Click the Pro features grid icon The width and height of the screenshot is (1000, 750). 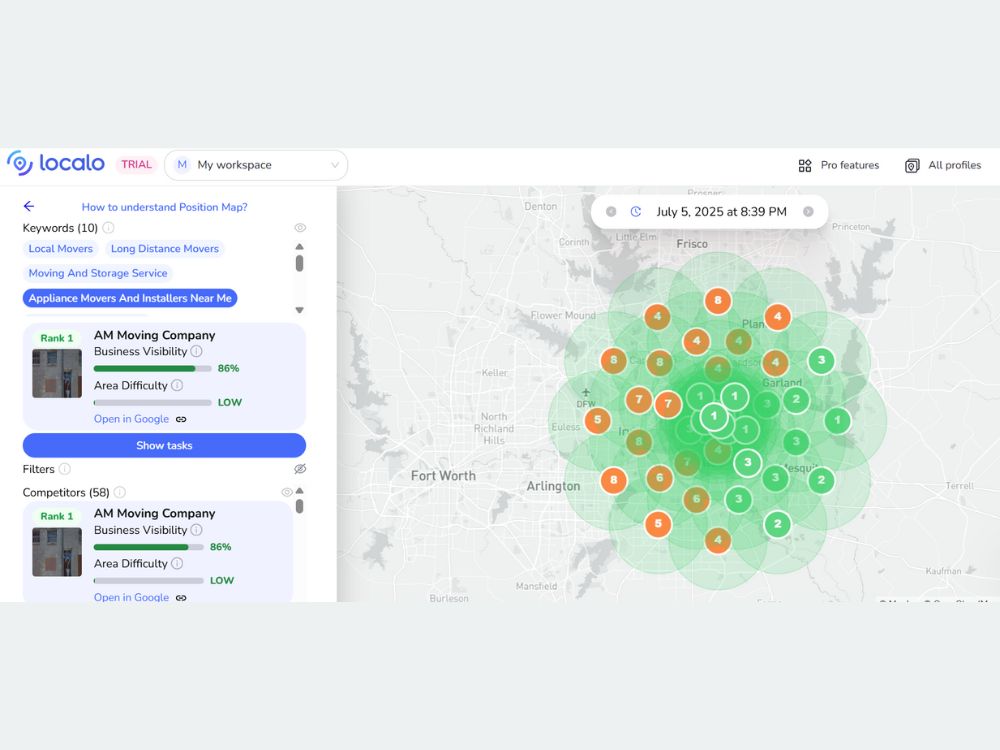pos(805,166)
